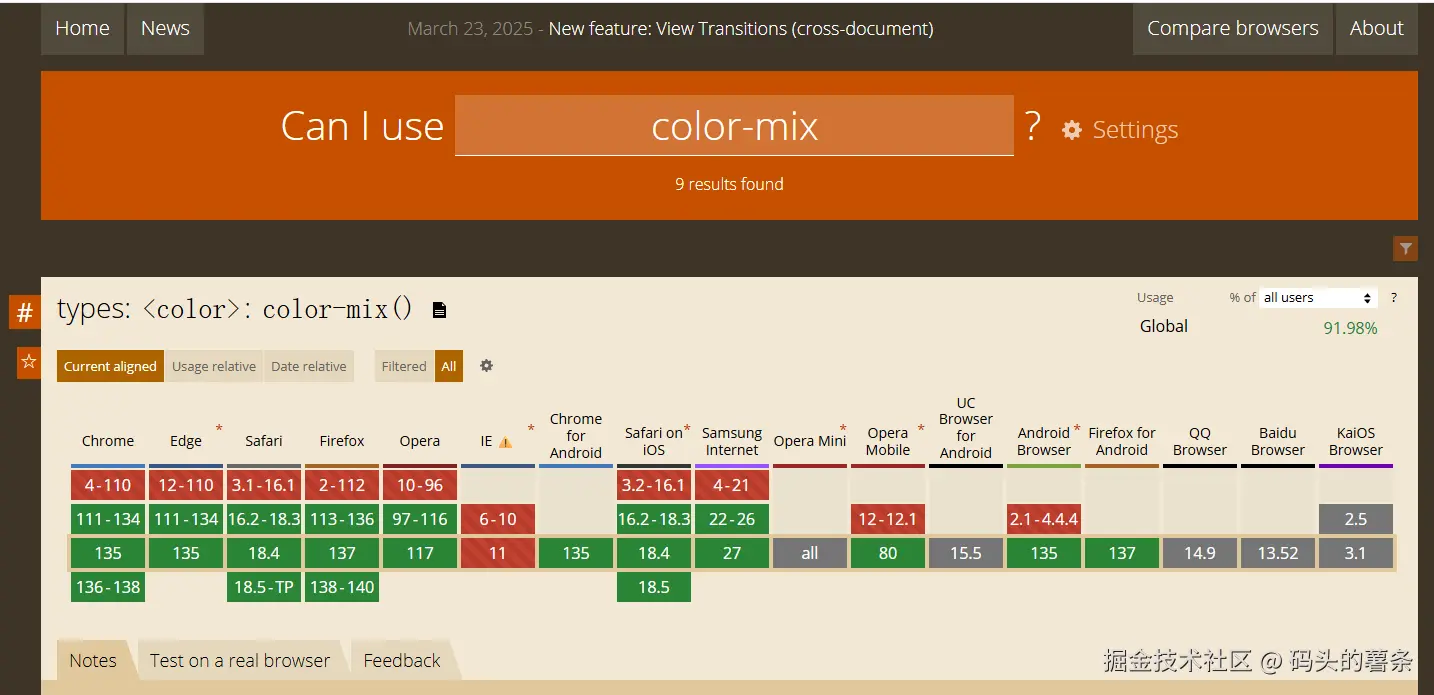Image resolution: width=1434 pixels, height=695 pixels.
Task: Click the Edge column header
Action: (x=186, y=441)
